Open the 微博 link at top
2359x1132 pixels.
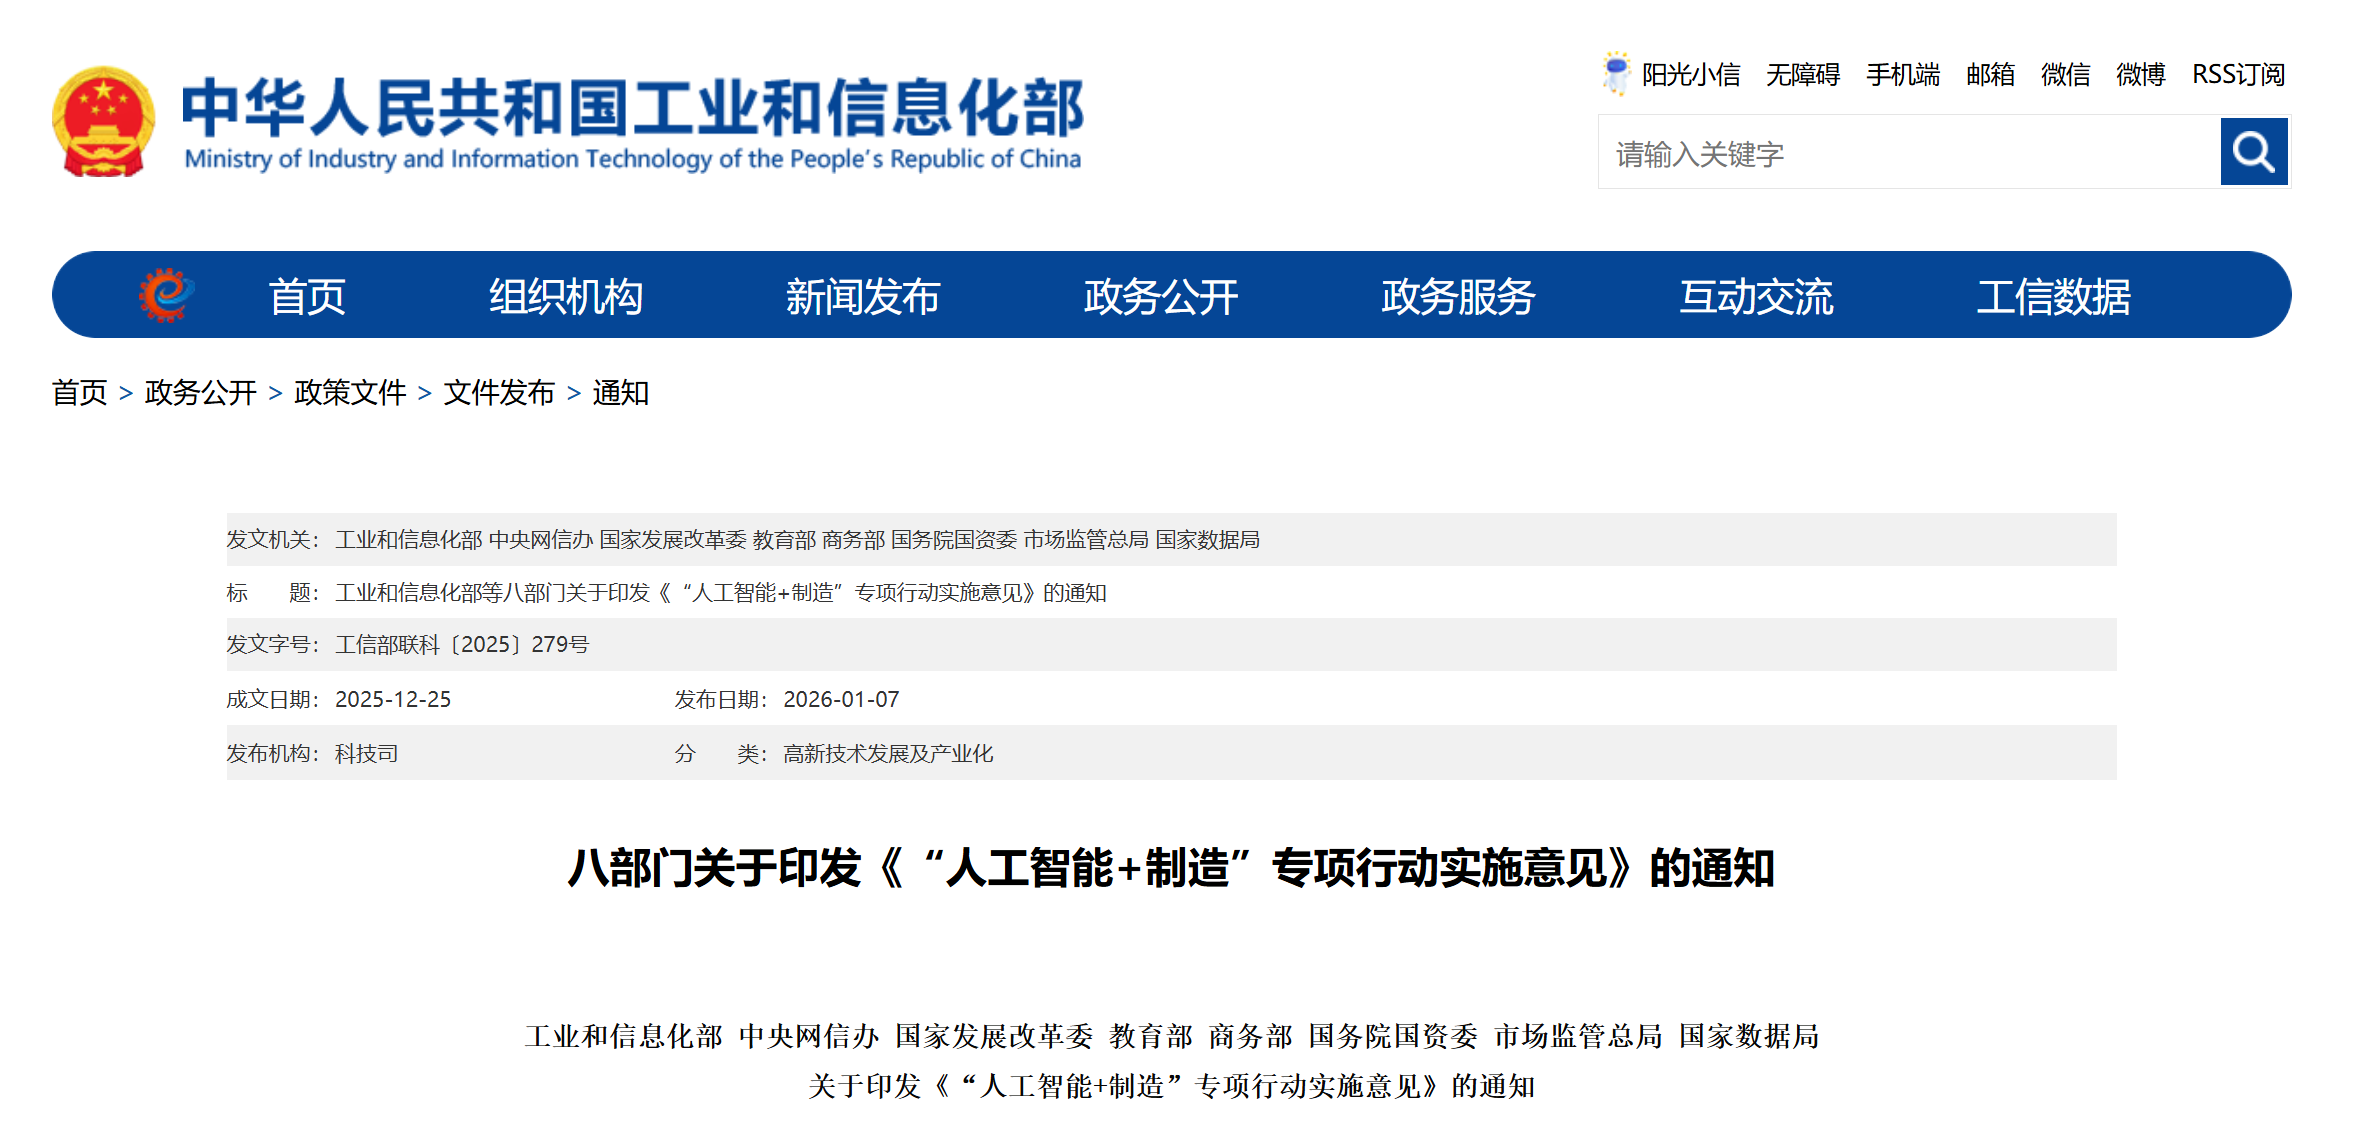pos(2140,75)
